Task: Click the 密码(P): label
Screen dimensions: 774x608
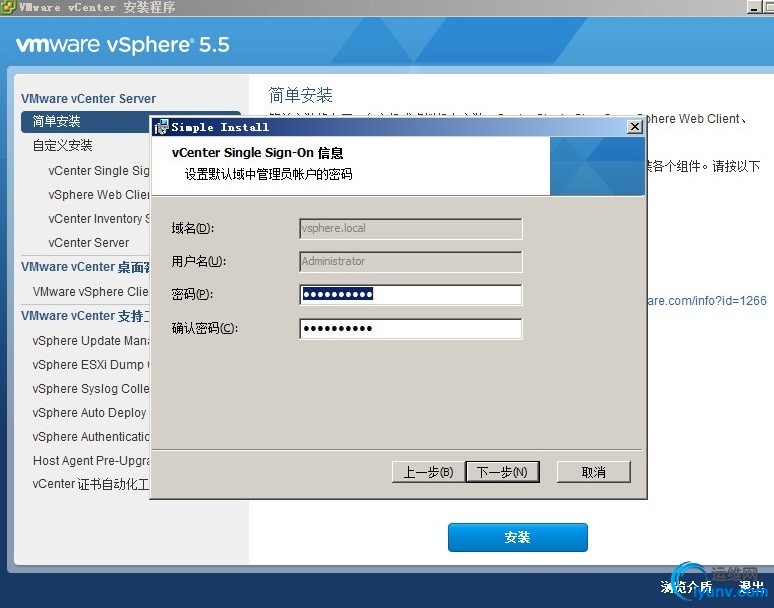Action: pos(192,294)
